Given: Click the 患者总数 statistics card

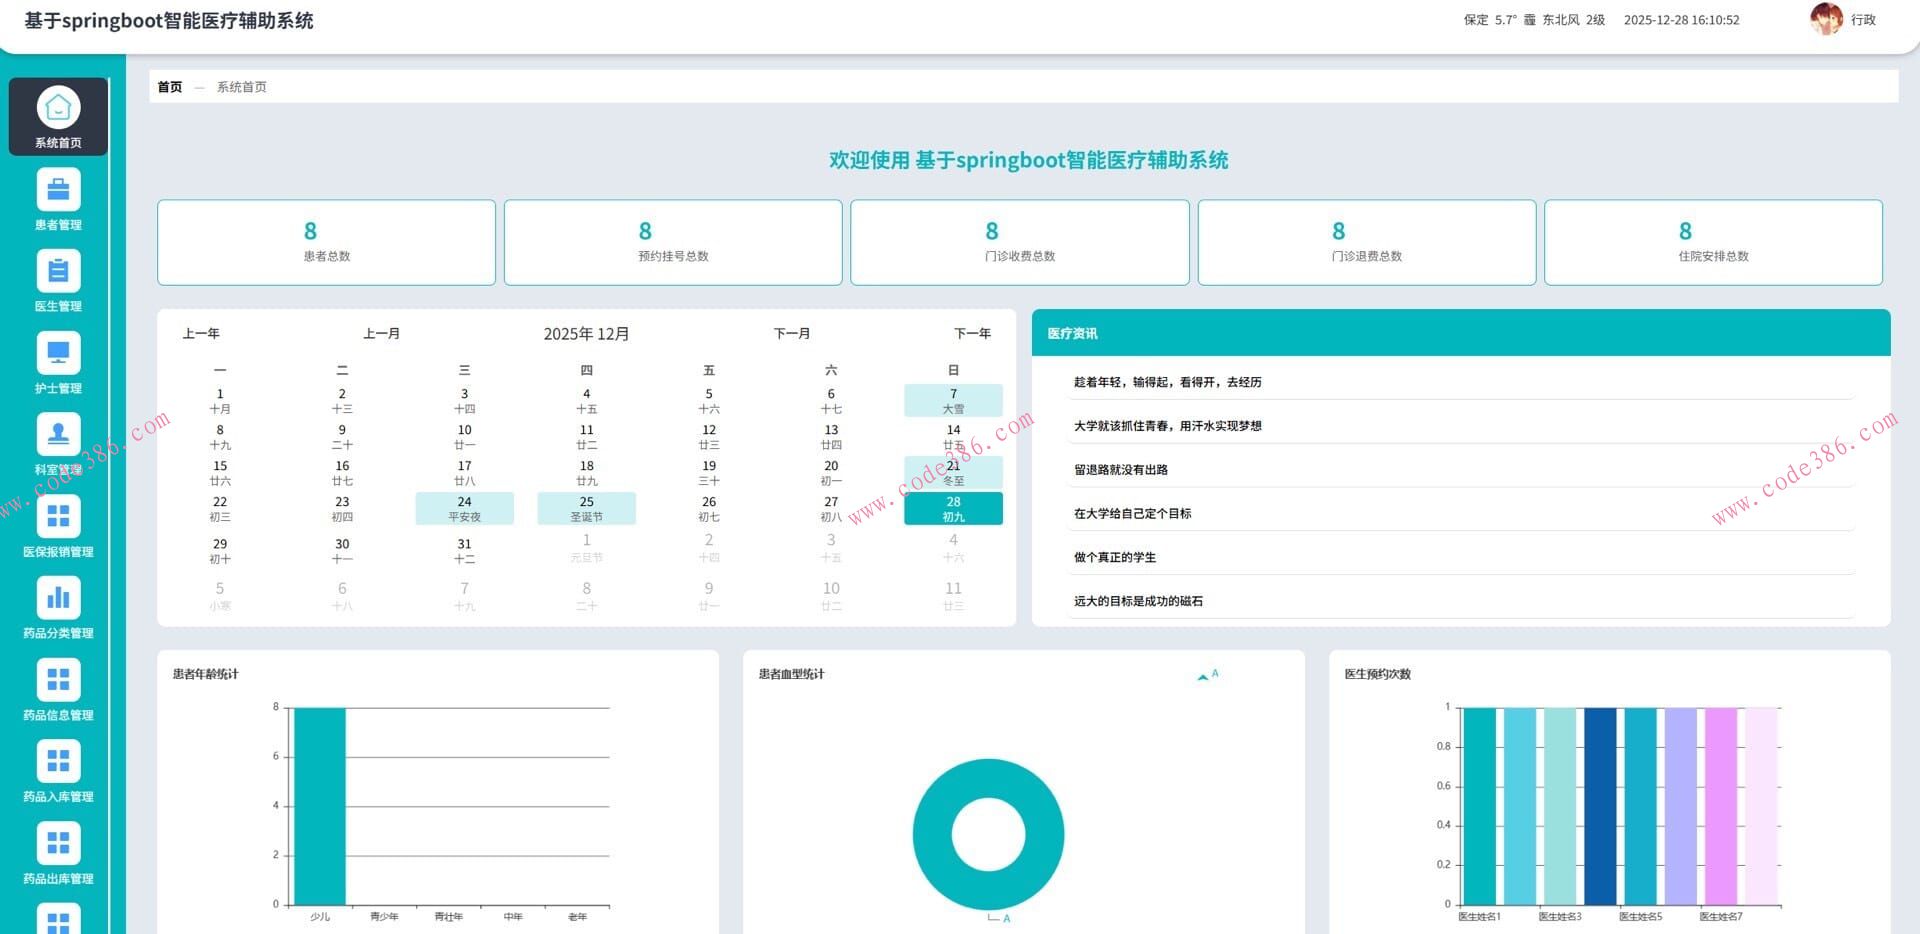Looking at the screenshot, I should [x=326, y=242].
